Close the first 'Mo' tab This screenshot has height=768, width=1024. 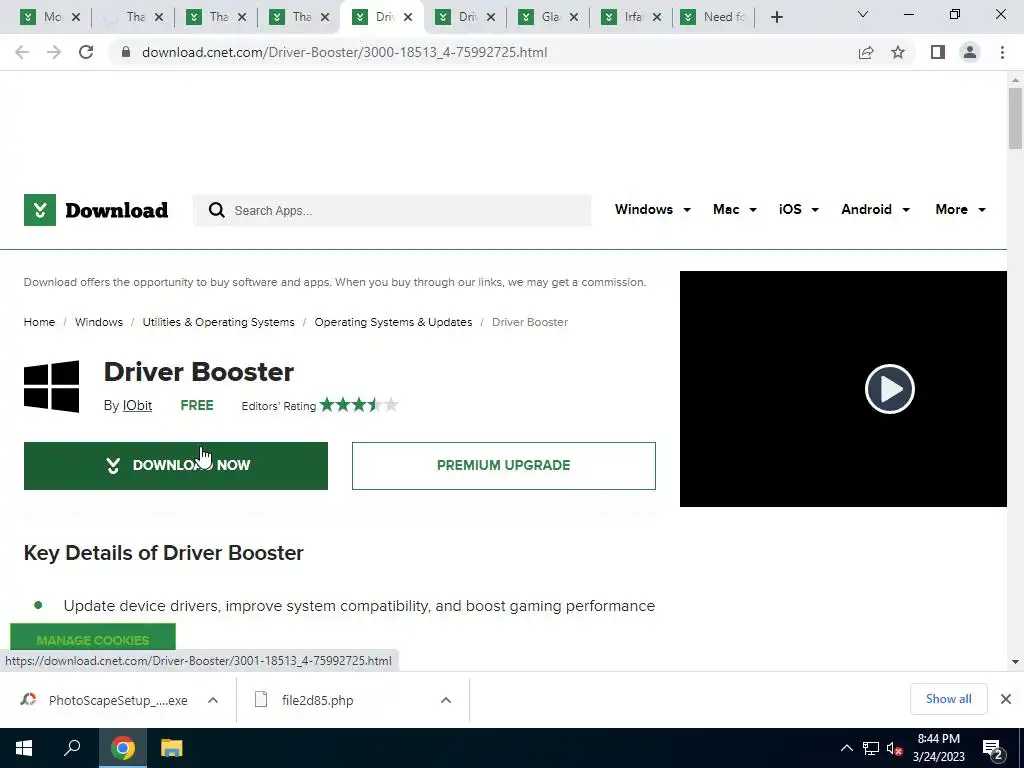coord(76,17)
